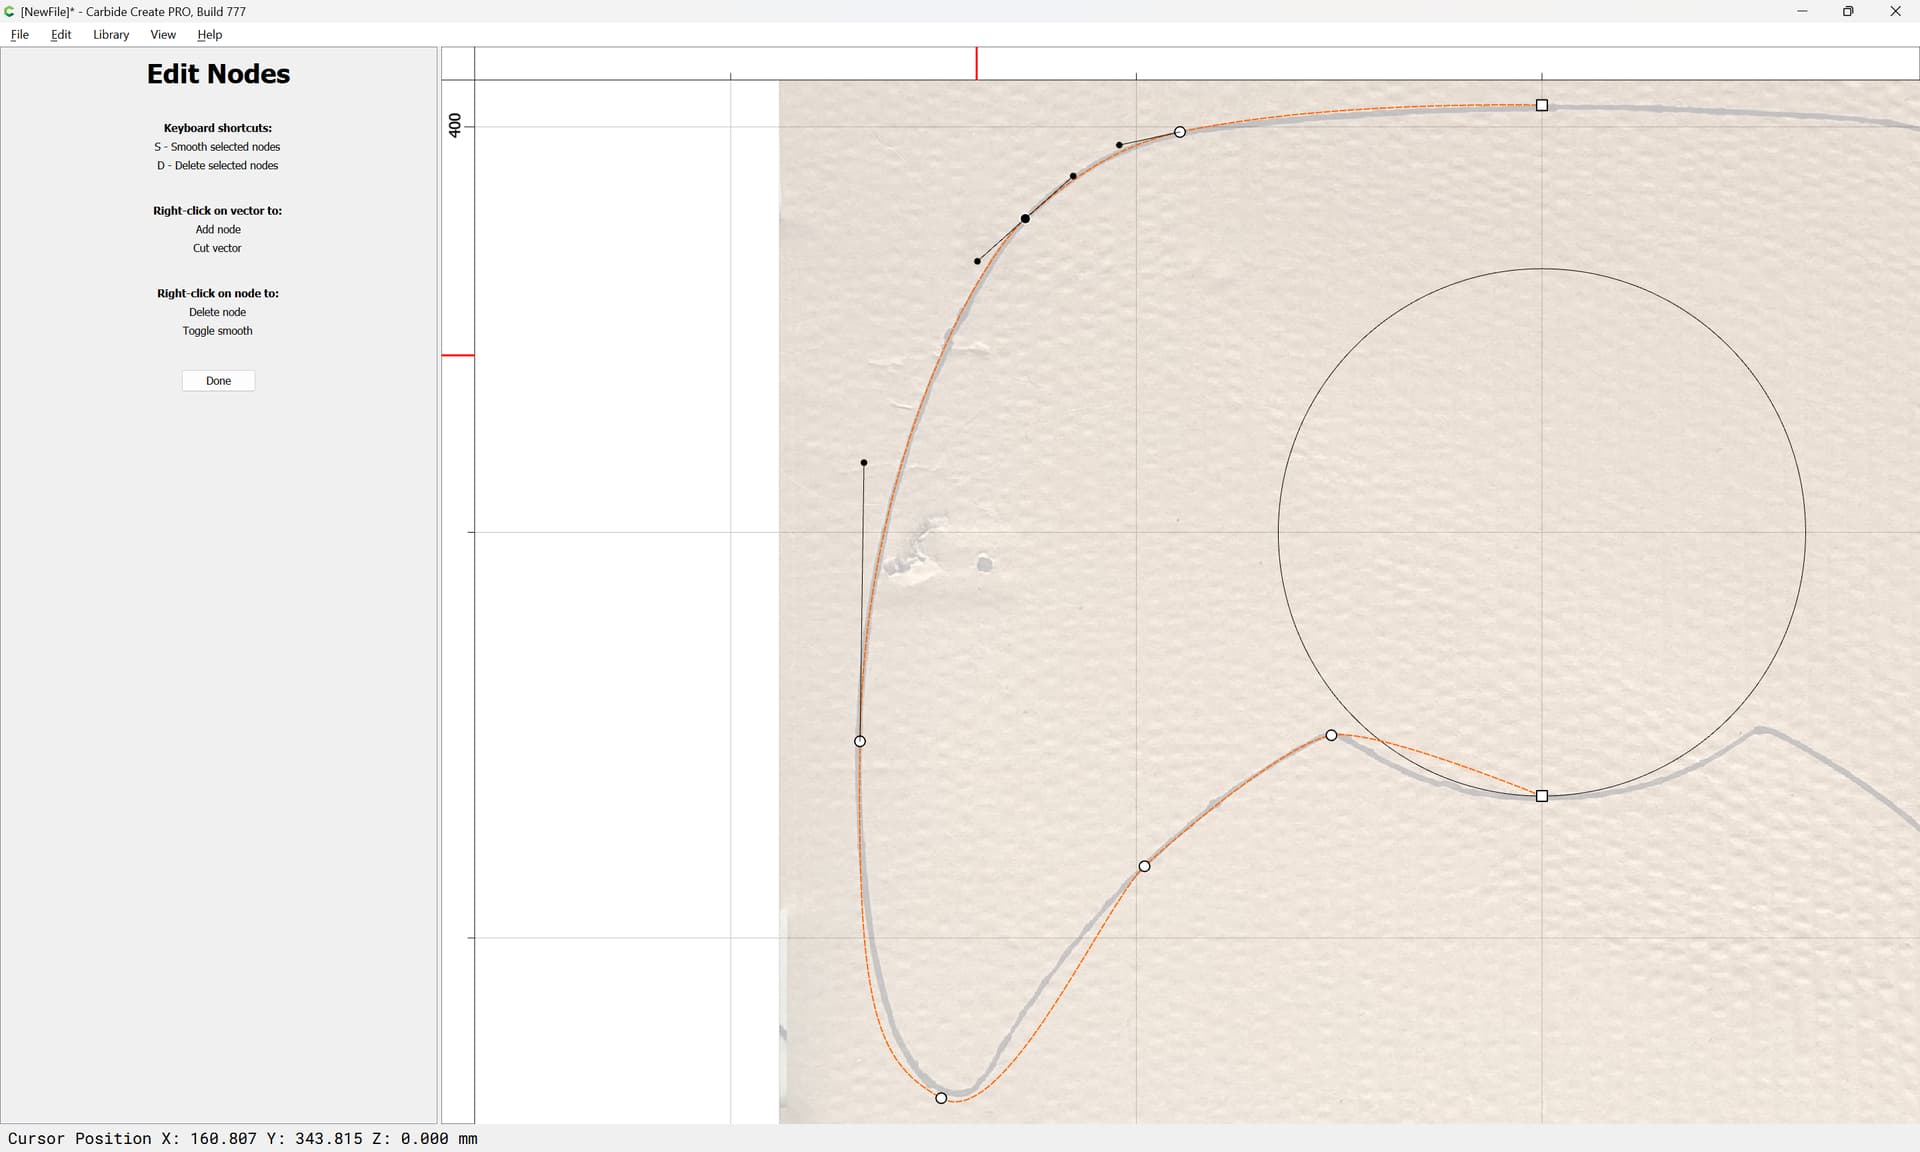Select the open node at curve's lowest point
The width and height of the screenshot is (1920, 1152).
pos(941,1098)
